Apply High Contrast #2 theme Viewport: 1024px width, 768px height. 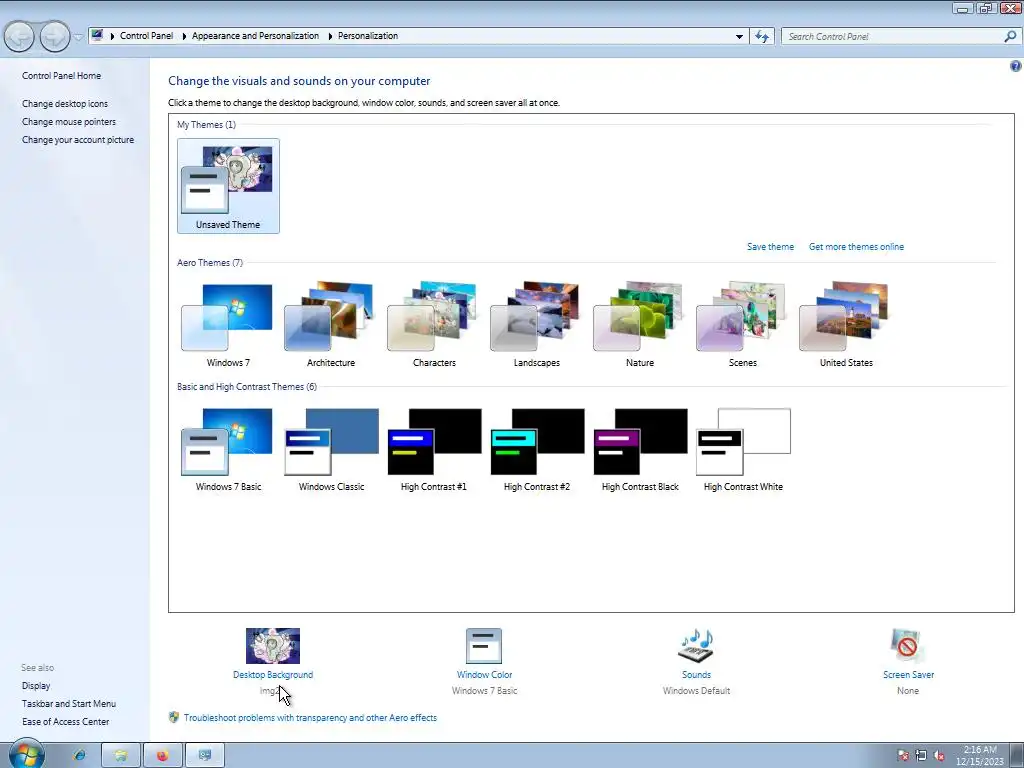(x=536, y=449)
